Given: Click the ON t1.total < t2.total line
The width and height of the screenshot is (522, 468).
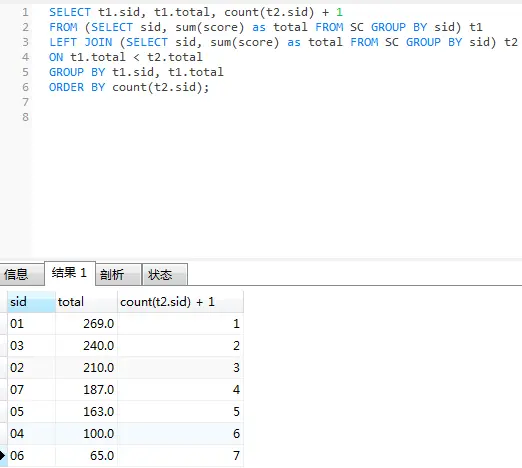Looking at the screenshot, I should click(126, 57).
